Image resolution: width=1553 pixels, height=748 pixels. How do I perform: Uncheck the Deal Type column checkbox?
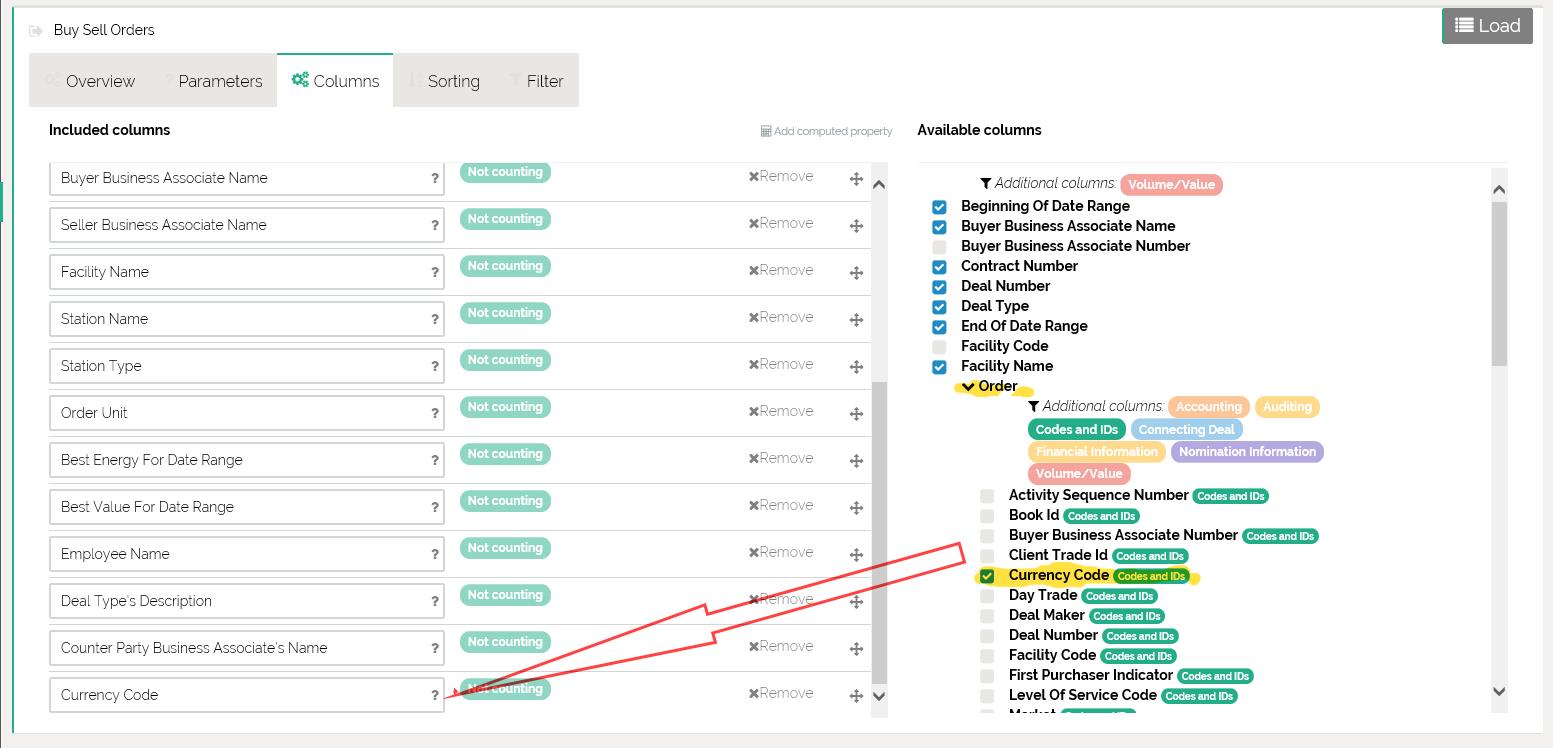pos(939,306)
